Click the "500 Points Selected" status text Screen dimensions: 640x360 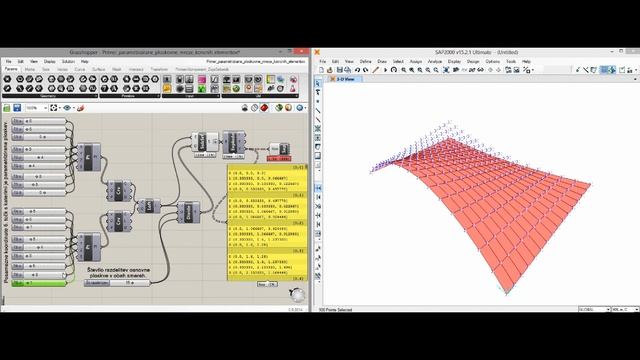[x=335, y=310]
